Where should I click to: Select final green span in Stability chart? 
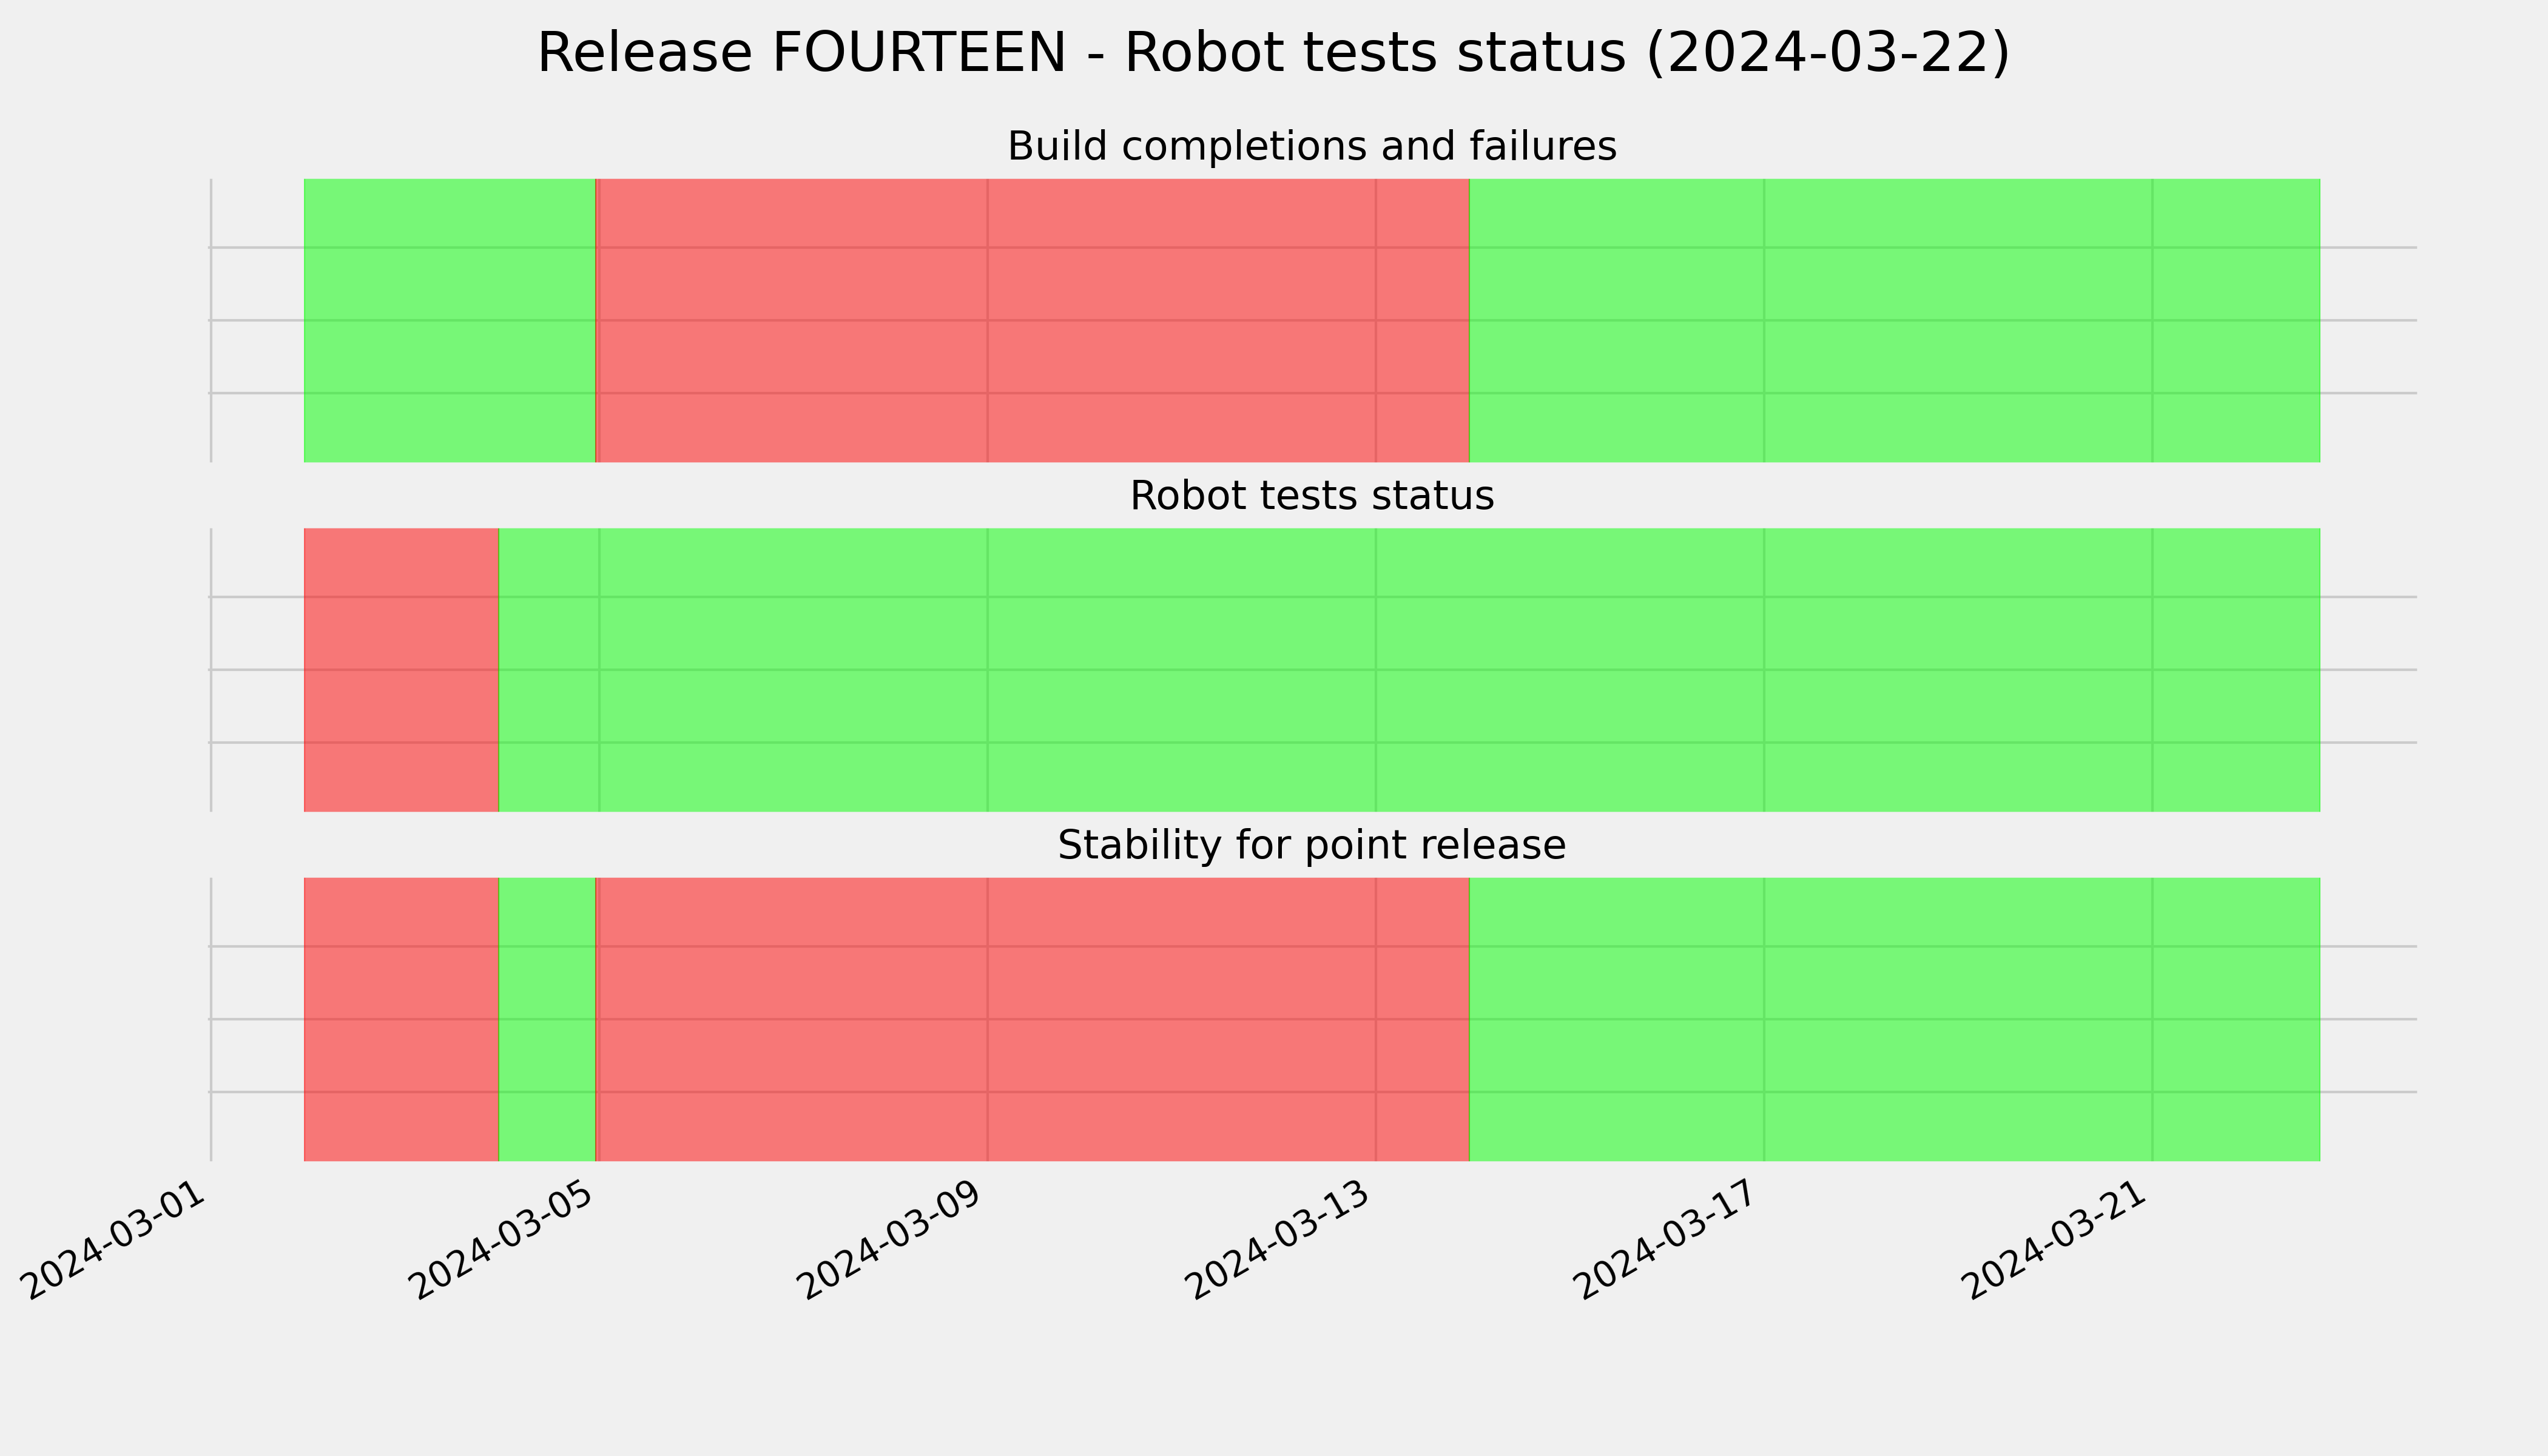coord(1894,1019)
